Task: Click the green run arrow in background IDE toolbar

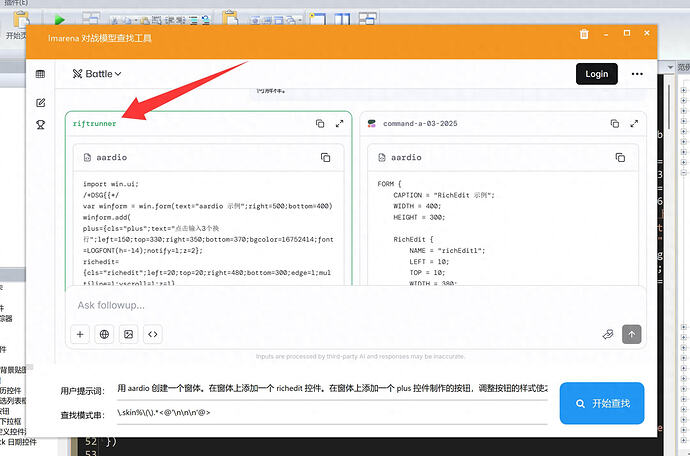Action: (59, 19)
